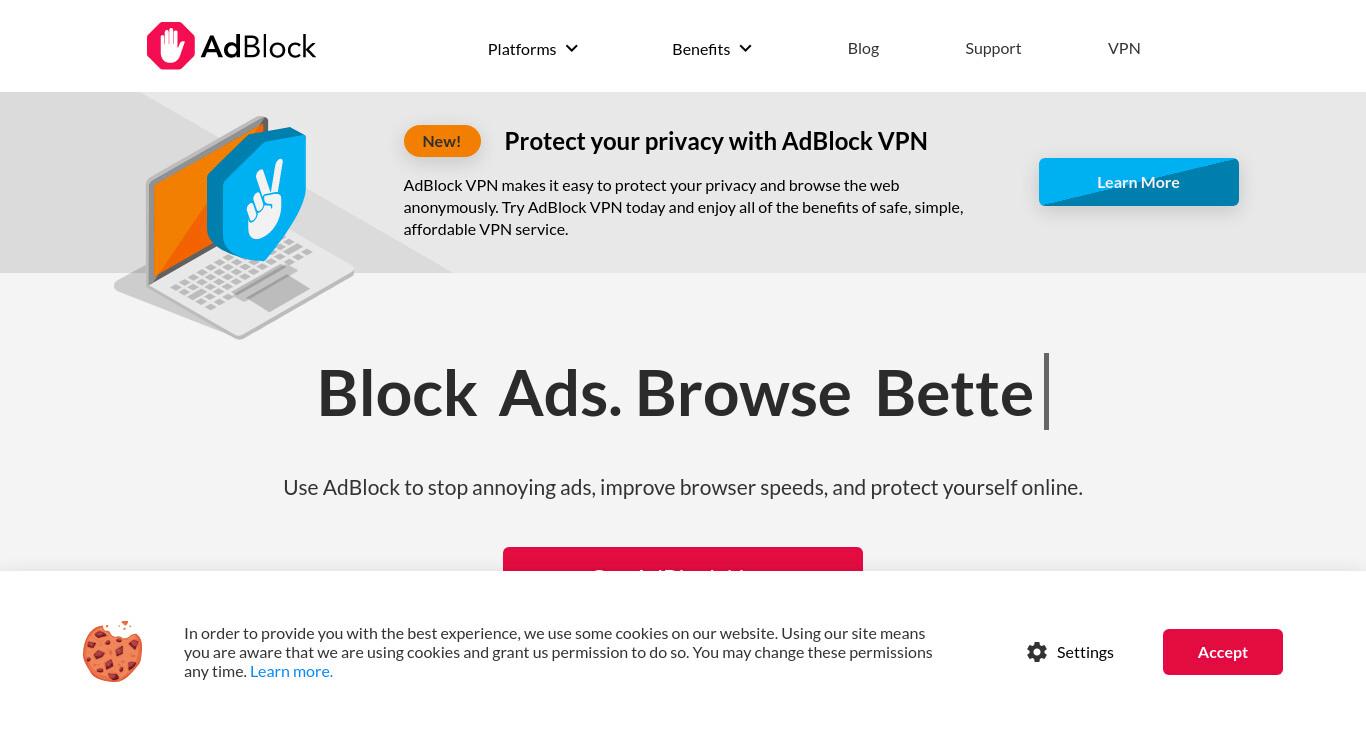Expand the Platforms chevron arrow

(572, 48)
